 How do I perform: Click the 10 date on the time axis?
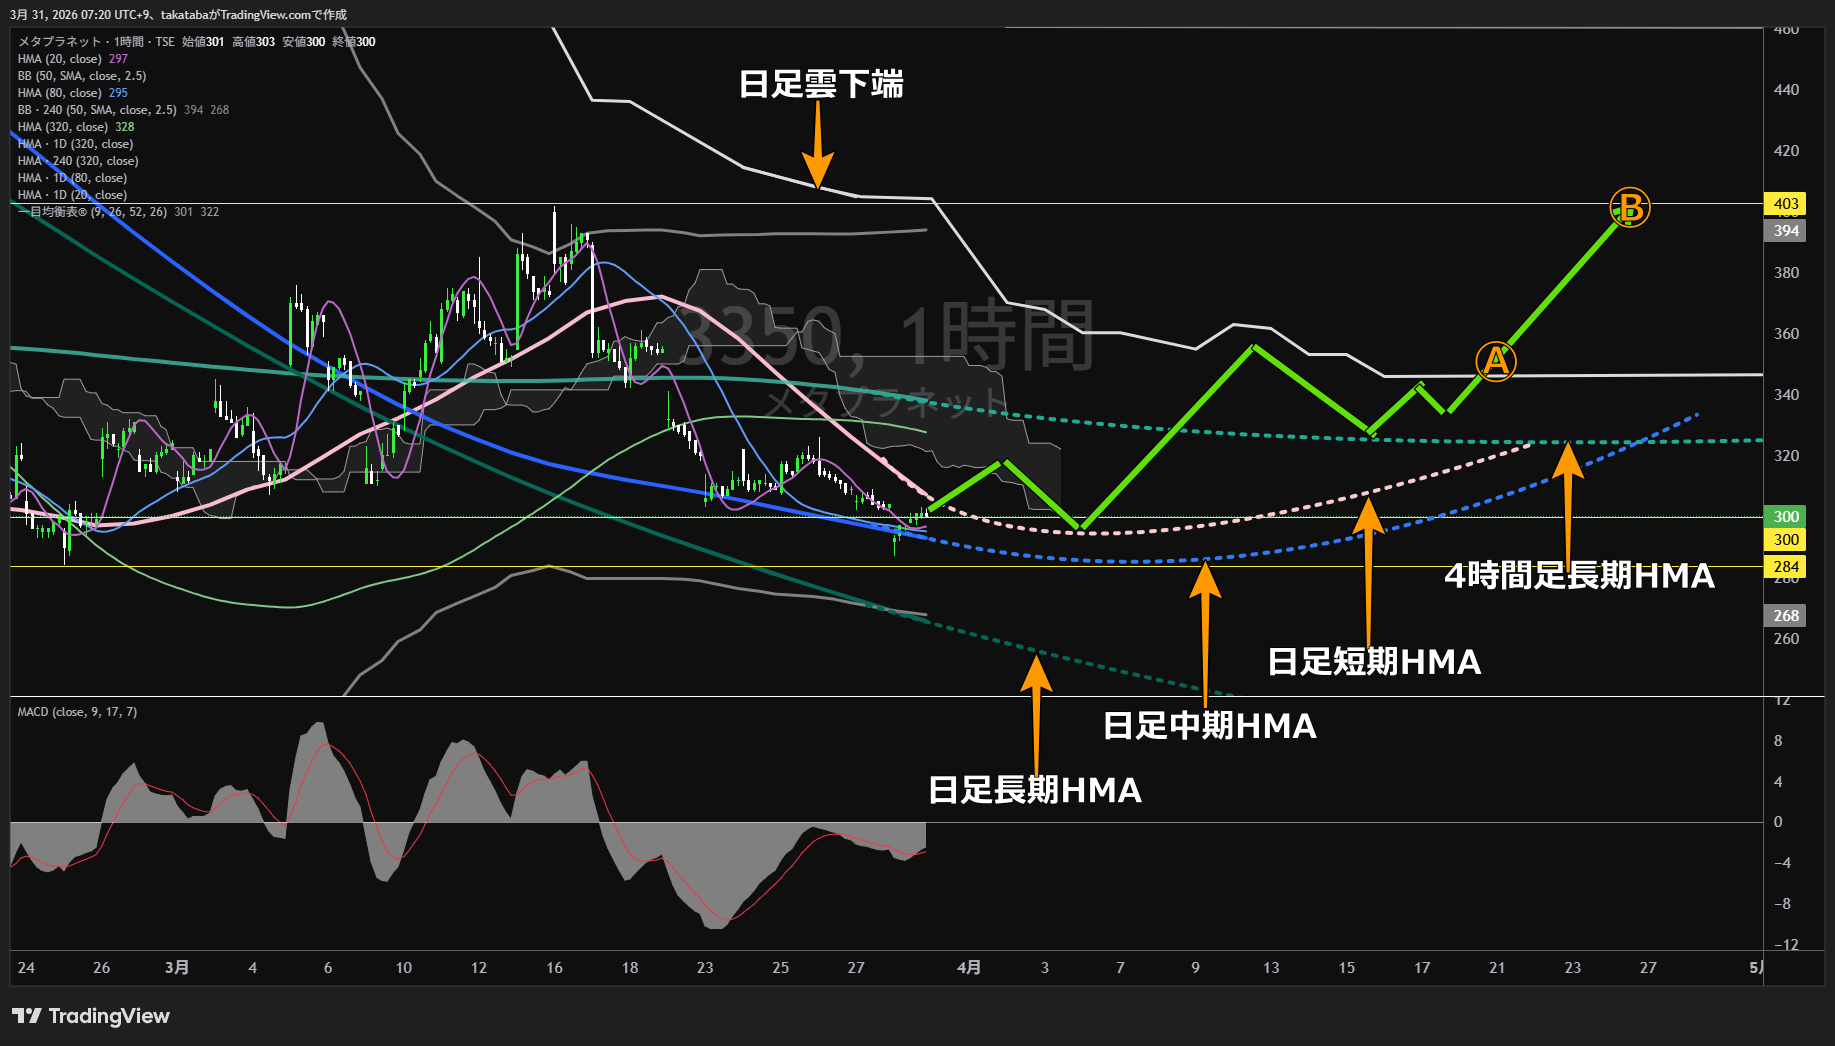403,968
